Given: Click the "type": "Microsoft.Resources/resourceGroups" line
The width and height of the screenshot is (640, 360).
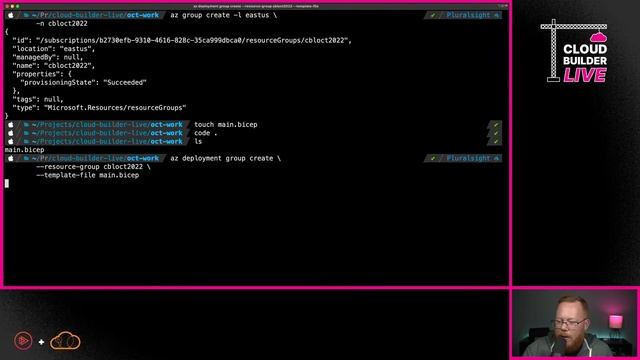Looking at the screenshot, I should (99, 108).
